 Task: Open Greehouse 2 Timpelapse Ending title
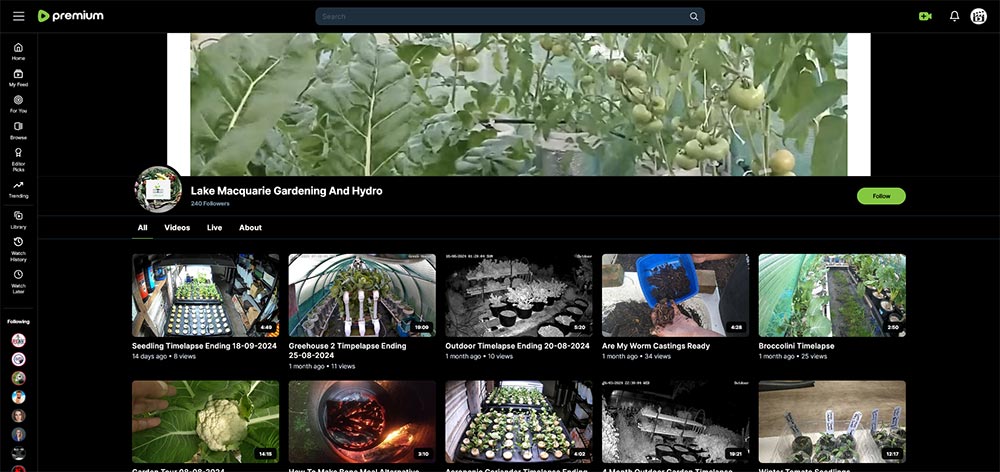point(347,350)
